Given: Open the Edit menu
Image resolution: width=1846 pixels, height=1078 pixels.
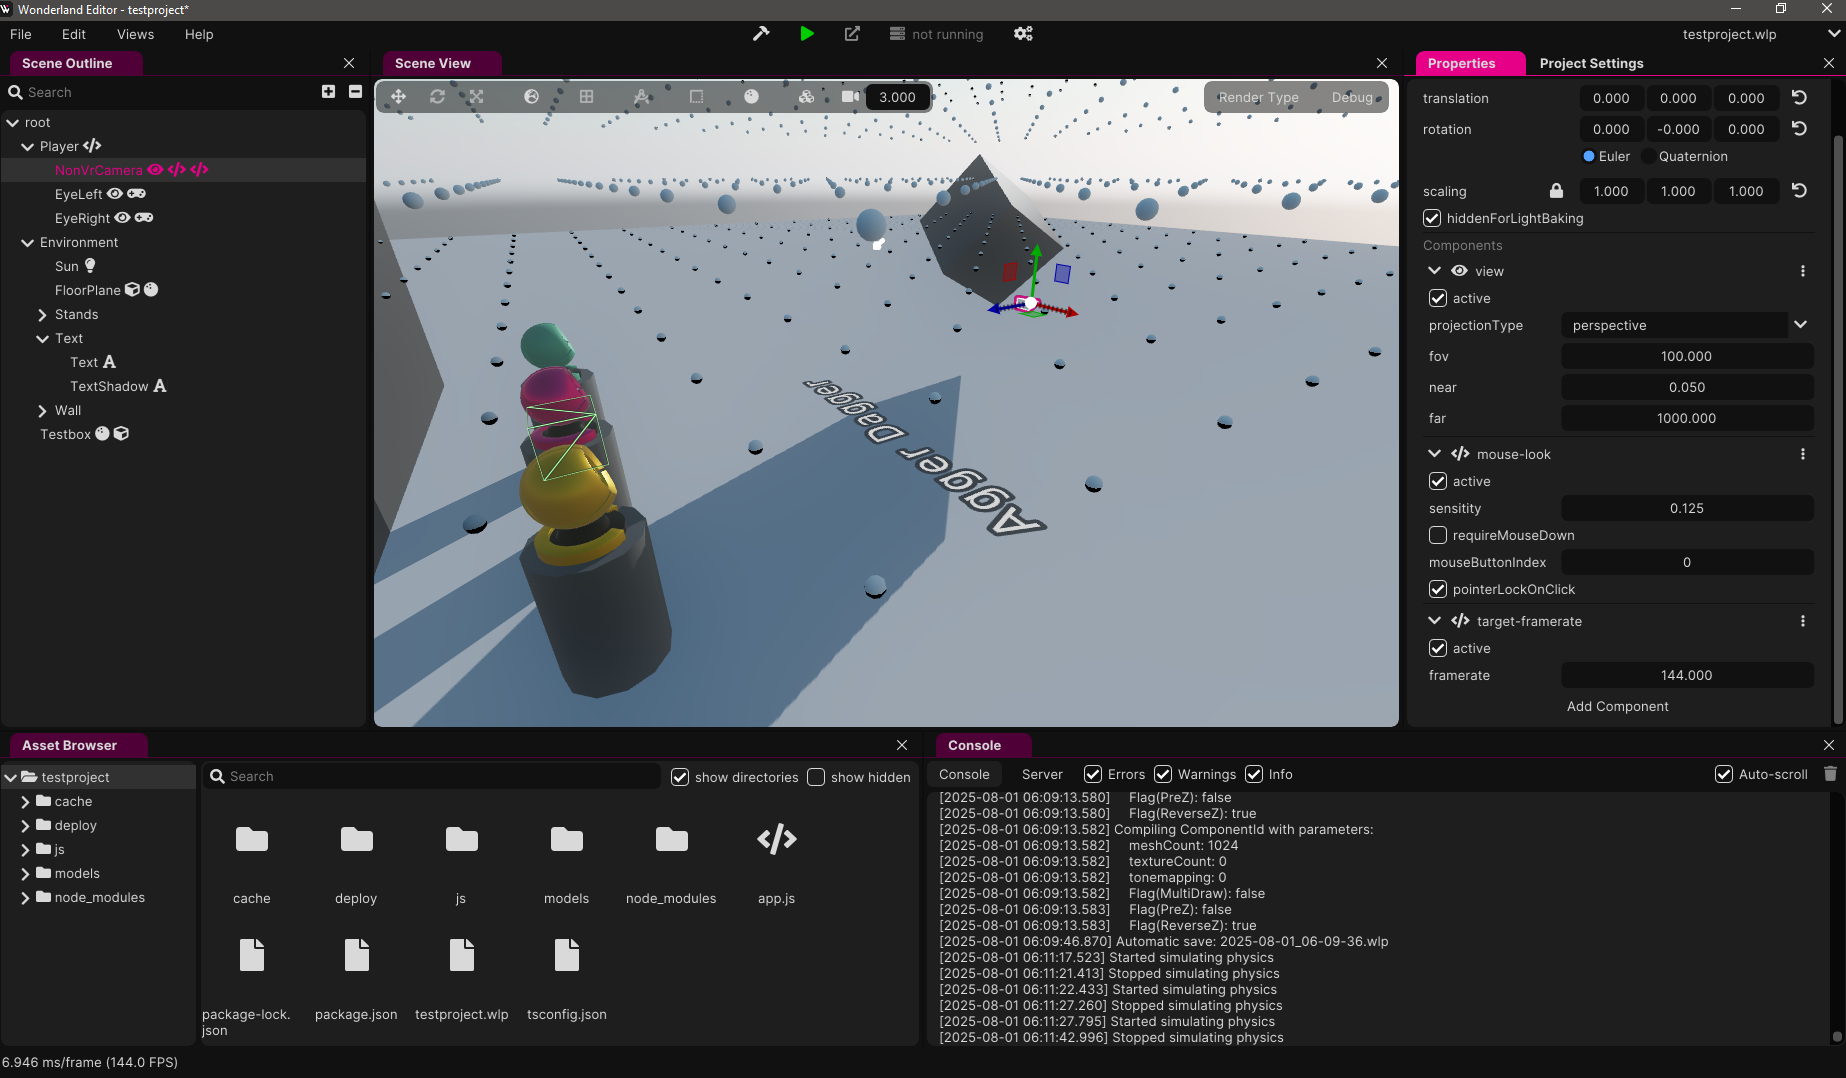Looking at the screenshot, I should coord(74,34).
